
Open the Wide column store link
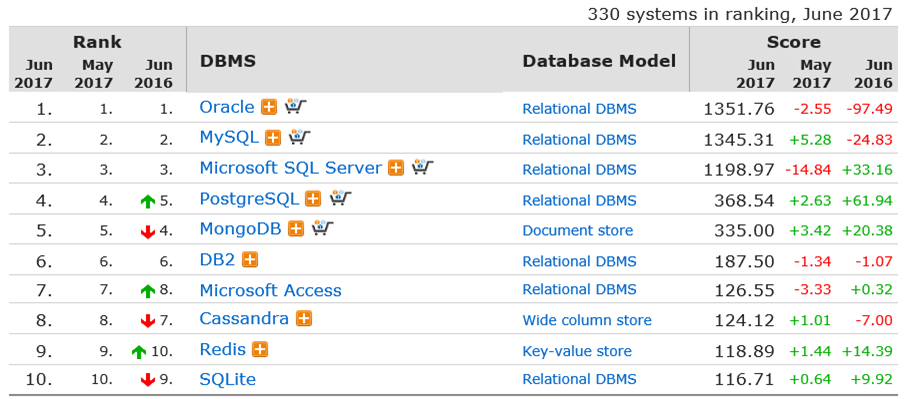click(x=587, y=320)
